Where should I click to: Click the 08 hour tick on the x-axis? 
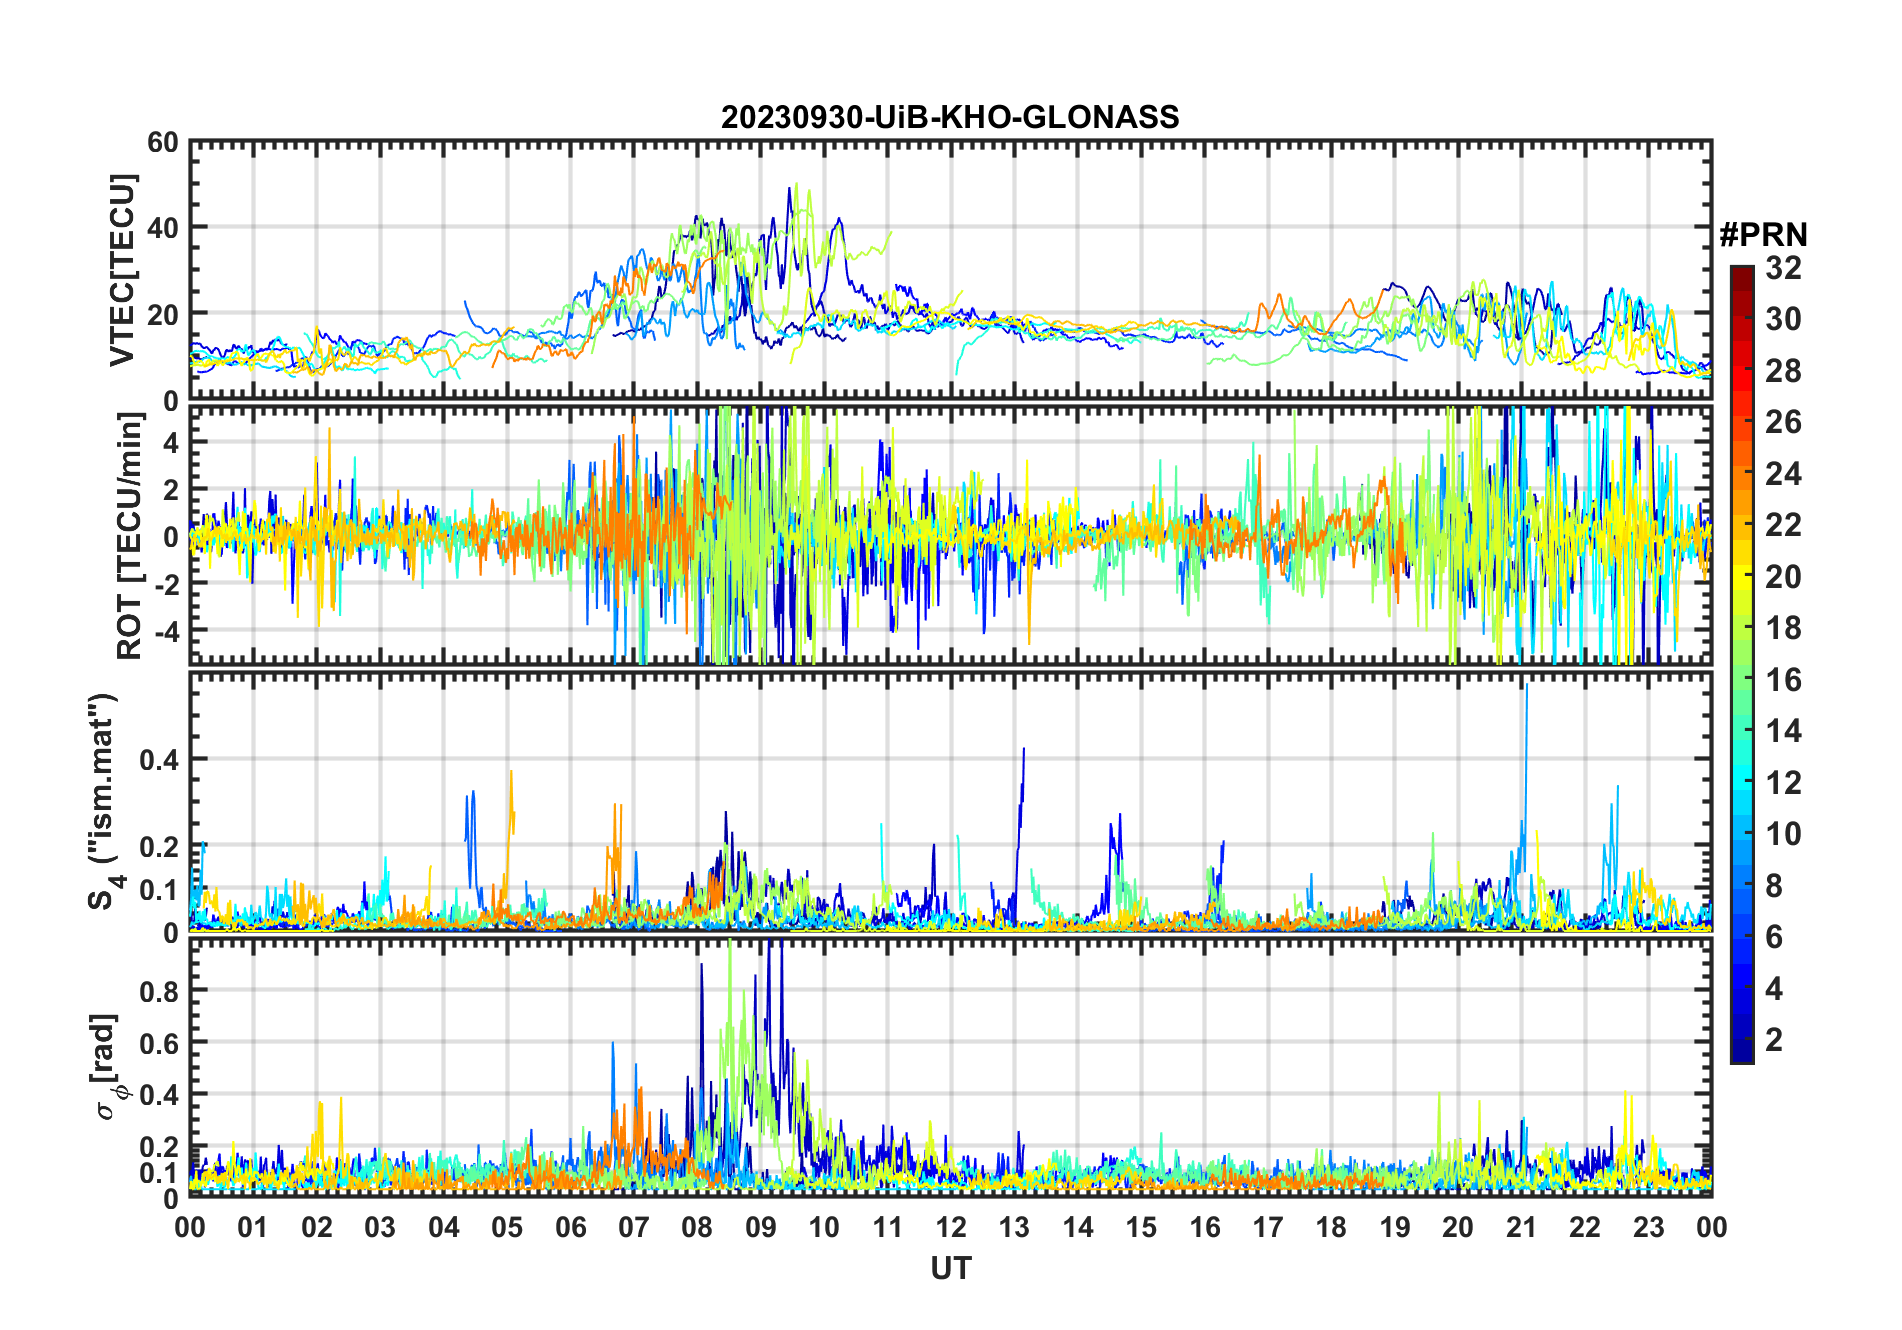click(x=697, y=1227)
